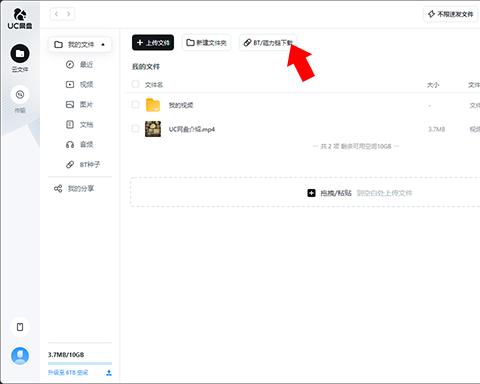Viewport: 480px width, 384px height.
Task: Click the UC网盘介绍.mp4 video thumbnail
Action: [153, 129]
